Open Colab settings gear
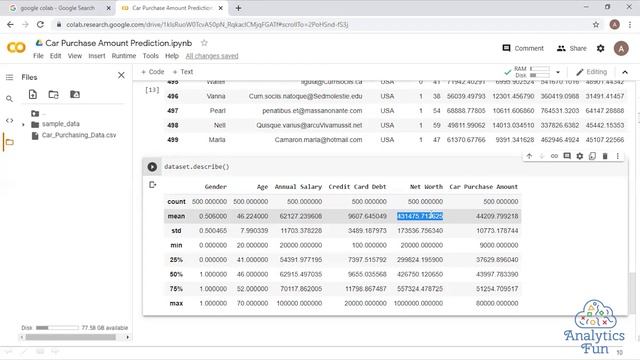640x360 pixels. pyautogui.click(x=600, y=48)
